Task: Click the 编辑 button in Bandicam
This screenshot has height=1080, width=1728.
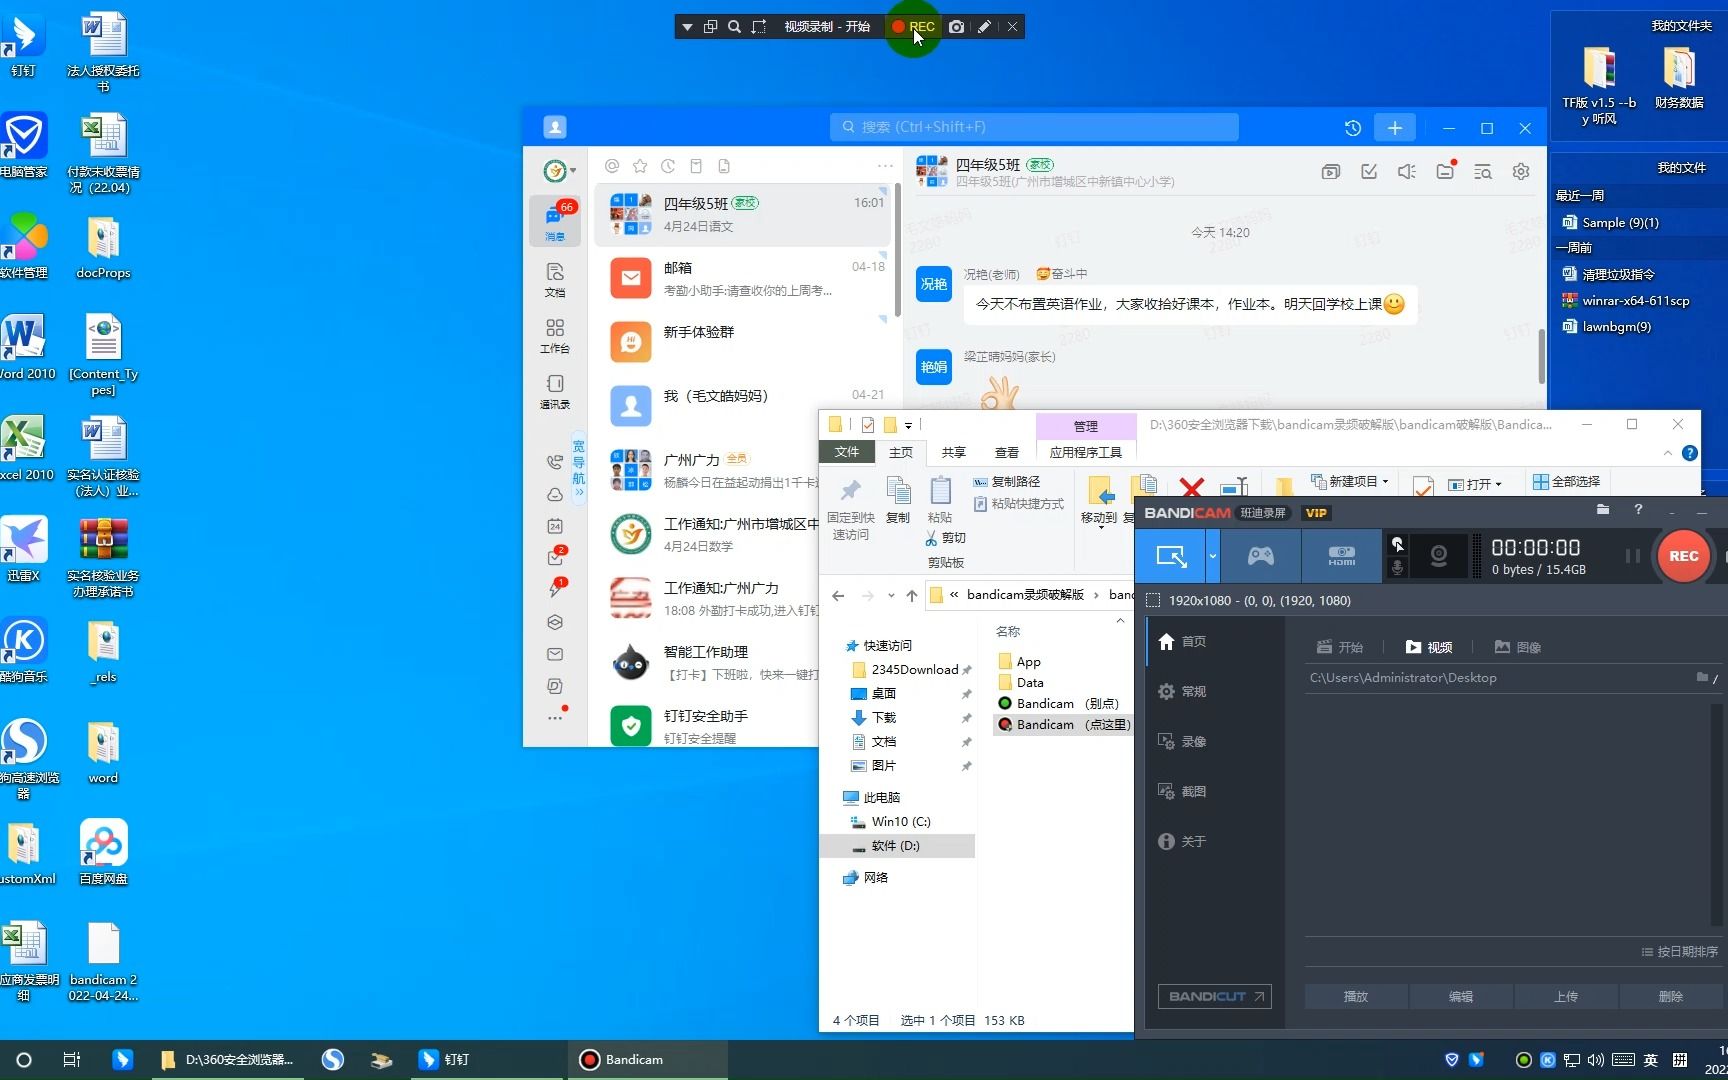Action: (1461, 997)
